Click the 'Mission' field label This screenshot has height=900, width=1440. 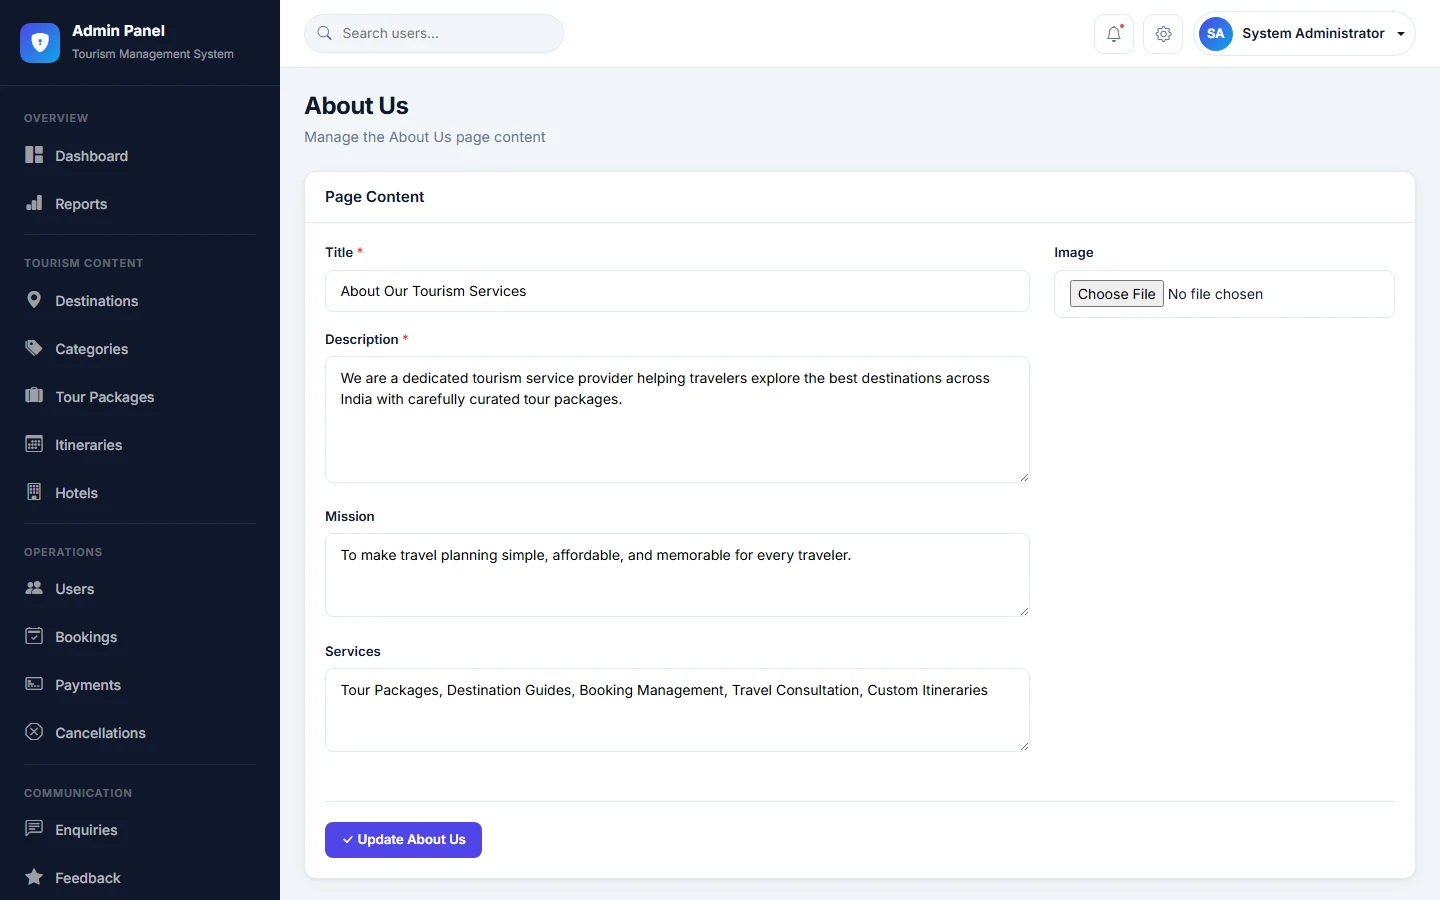point(350,516)
